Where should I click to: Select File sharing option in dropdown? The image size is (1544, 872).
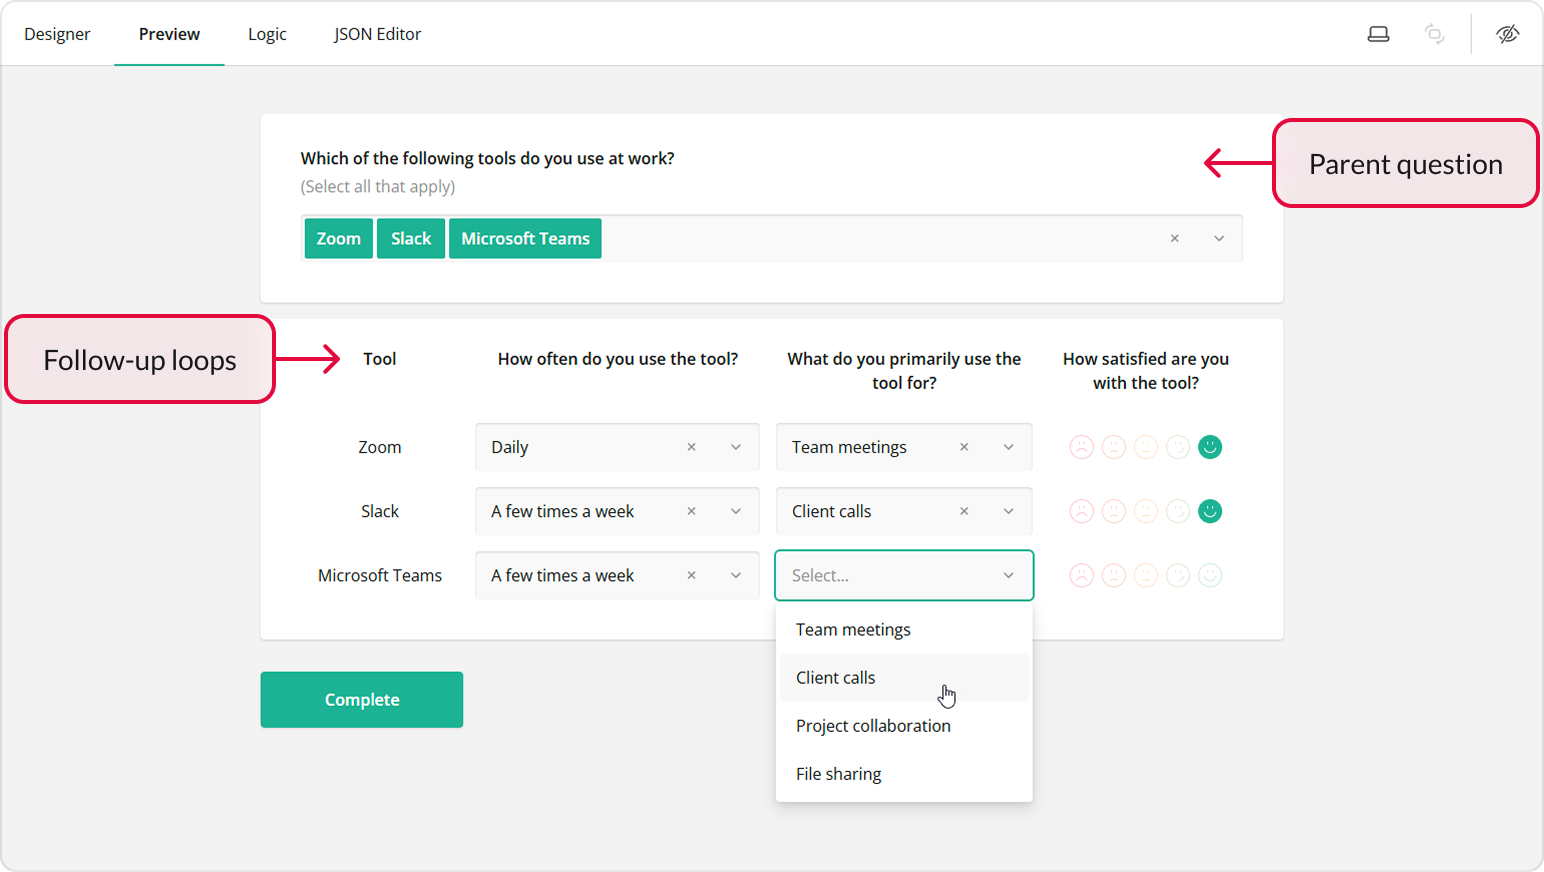pyautogui.click(x=838, y=774)
